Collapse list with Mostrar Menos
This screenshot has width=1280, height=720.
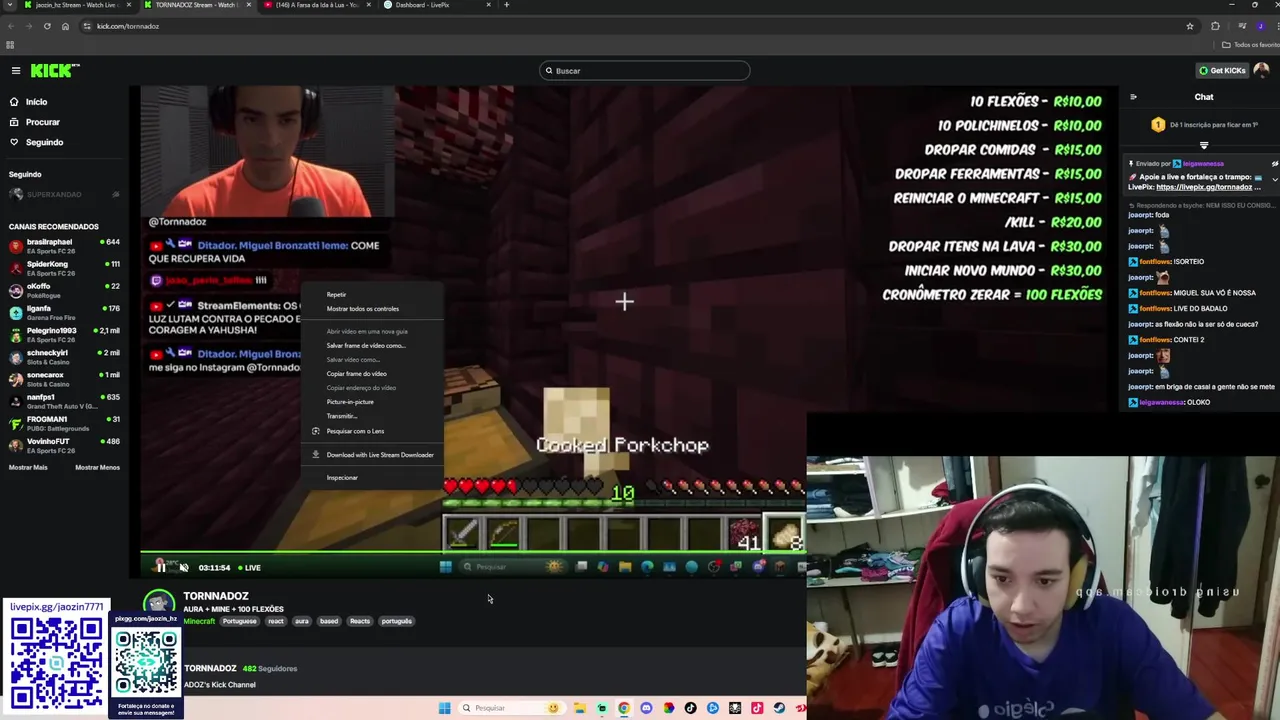click(x=97, y=467)
